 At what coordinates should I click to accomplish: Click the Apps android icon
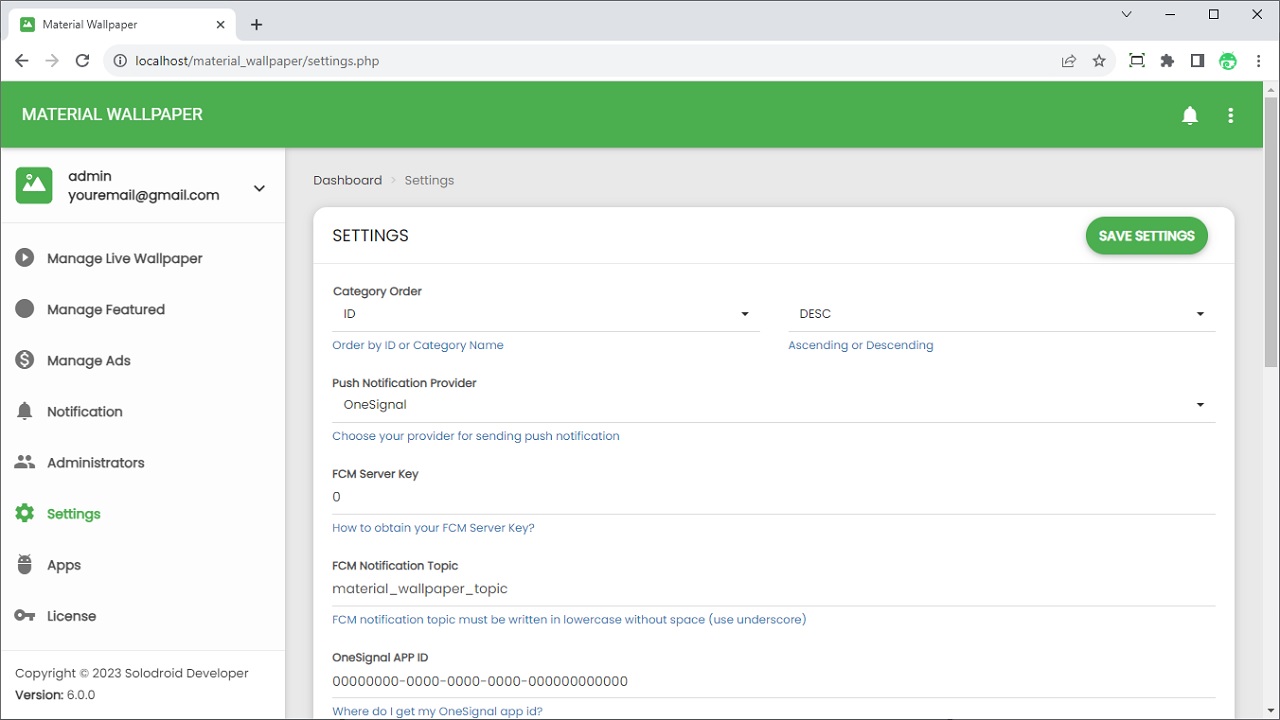pyautogui.click(x=25, y=565)
